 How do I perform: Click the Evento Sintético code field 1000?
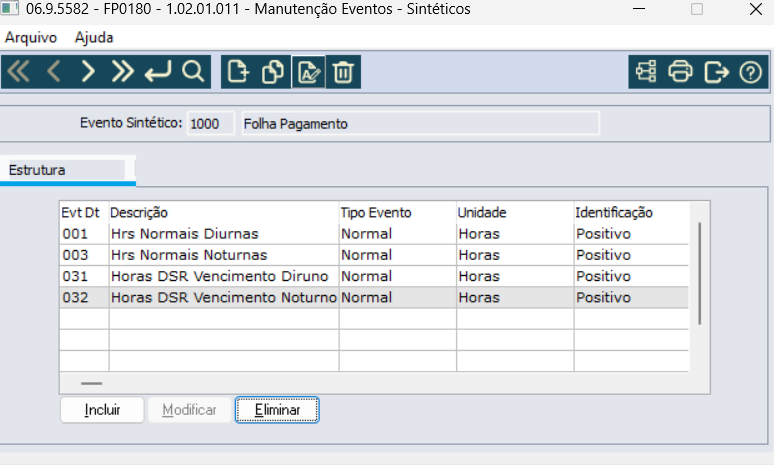click(x=210, y=123)
